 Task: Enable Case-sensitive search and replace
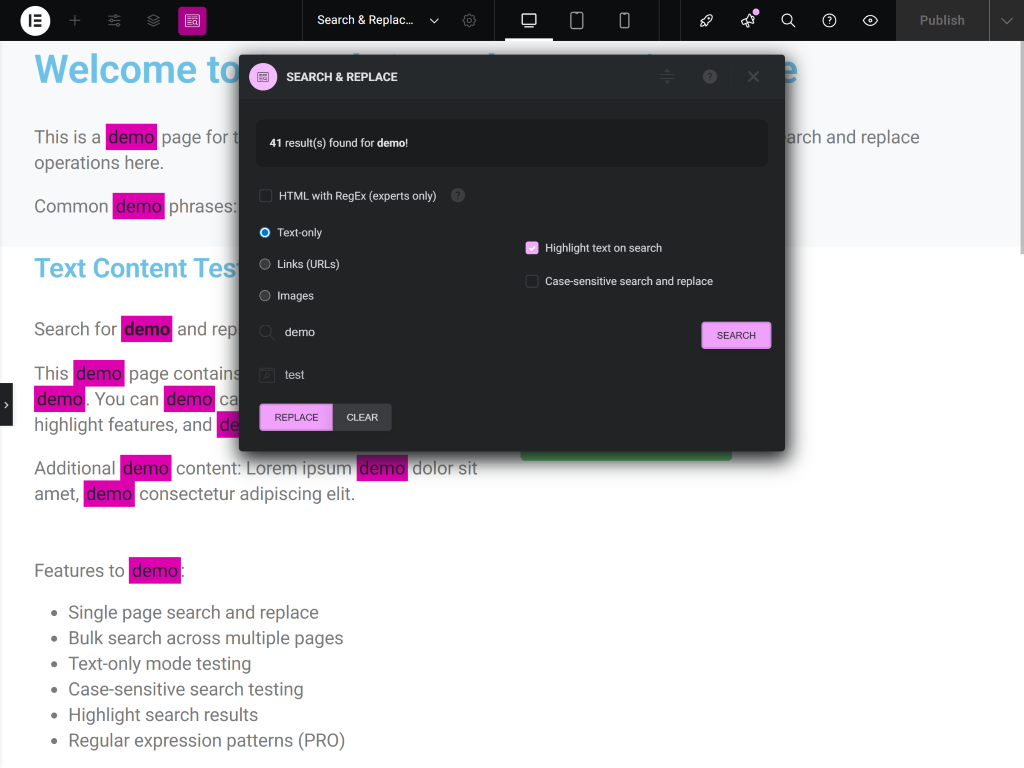coord(531,281)
